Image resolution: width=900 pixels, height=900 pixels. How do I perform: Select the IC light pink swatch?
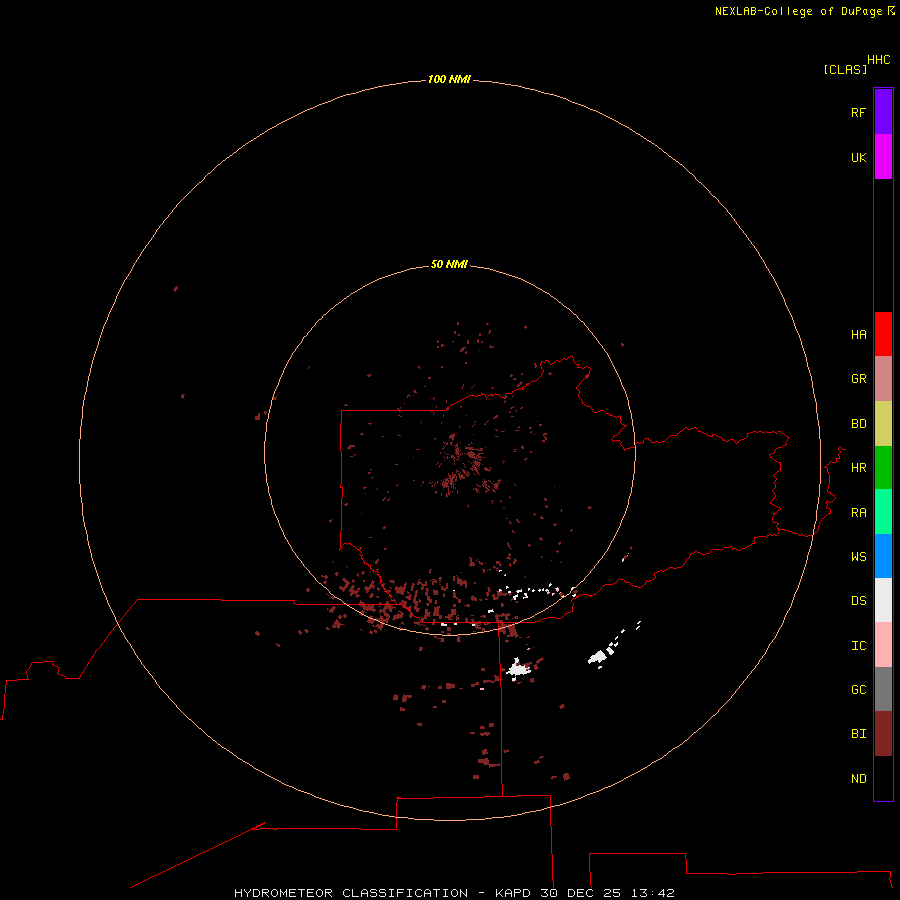pos(883,645)
